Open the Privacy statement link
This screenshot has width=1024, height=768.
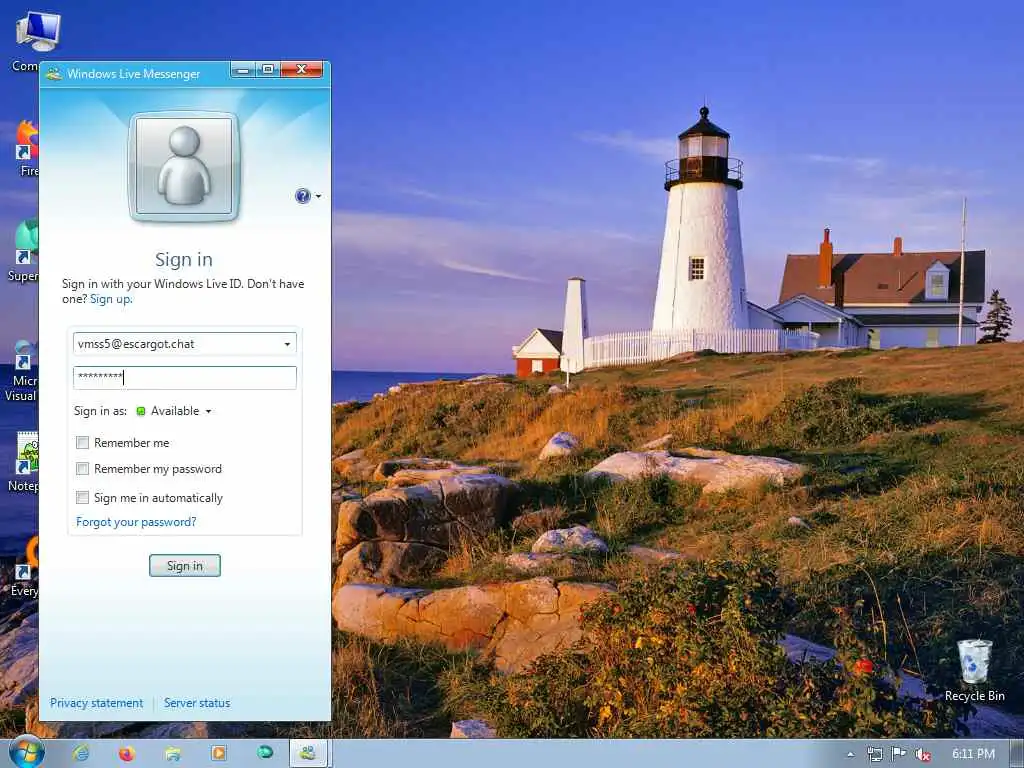(97, 703)
